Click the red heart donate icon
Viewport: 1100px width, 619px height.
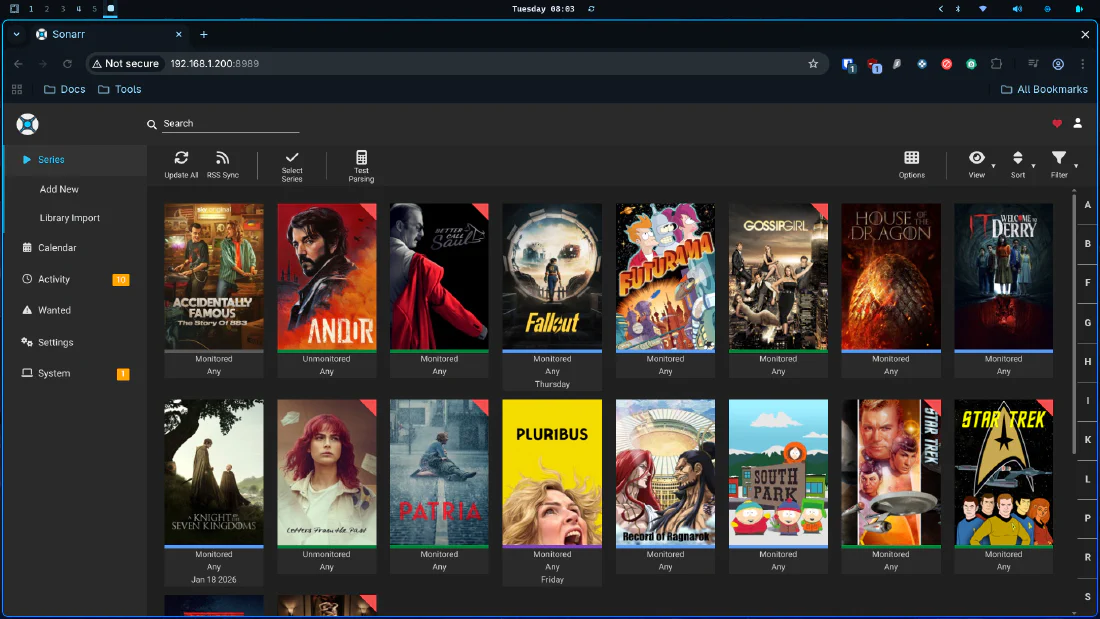tap(1057, 124)
